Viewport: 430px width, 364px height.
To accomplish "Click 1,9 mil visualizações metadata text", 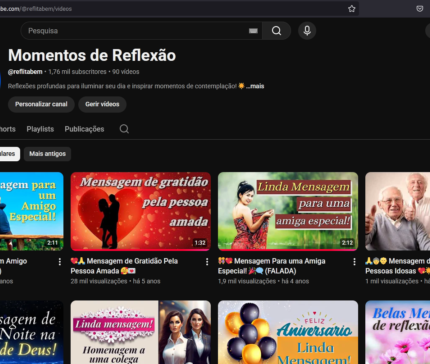I will point(247,281).
